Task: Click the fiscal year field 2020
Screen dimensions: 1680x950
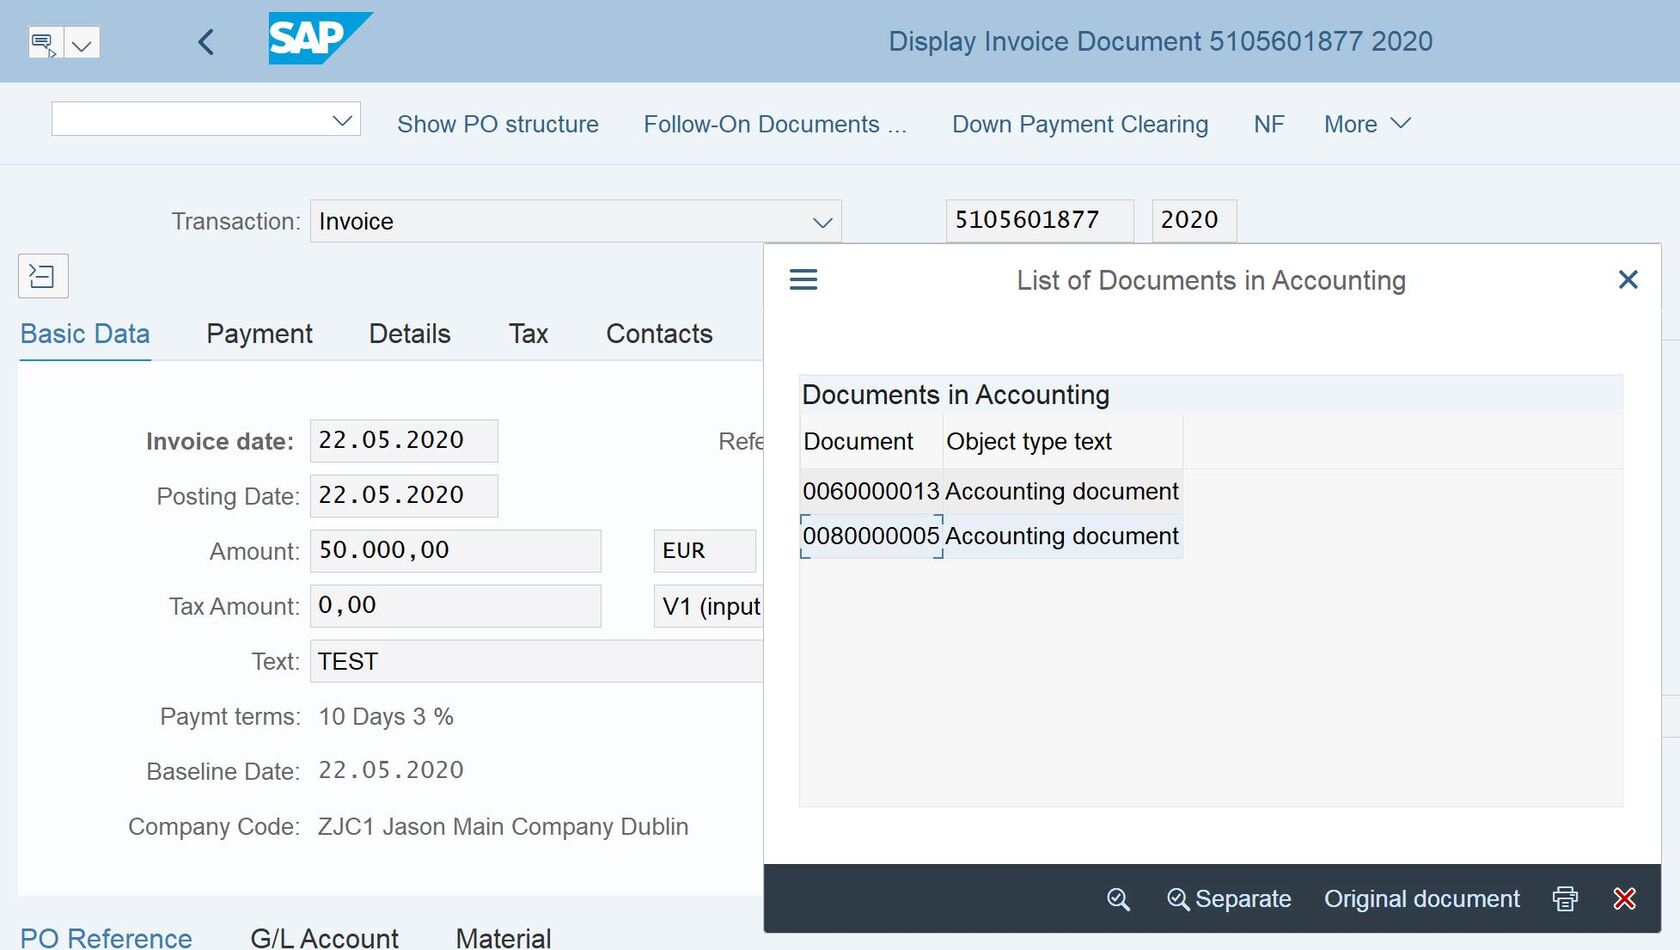Action: click(x=1194, y=220)
